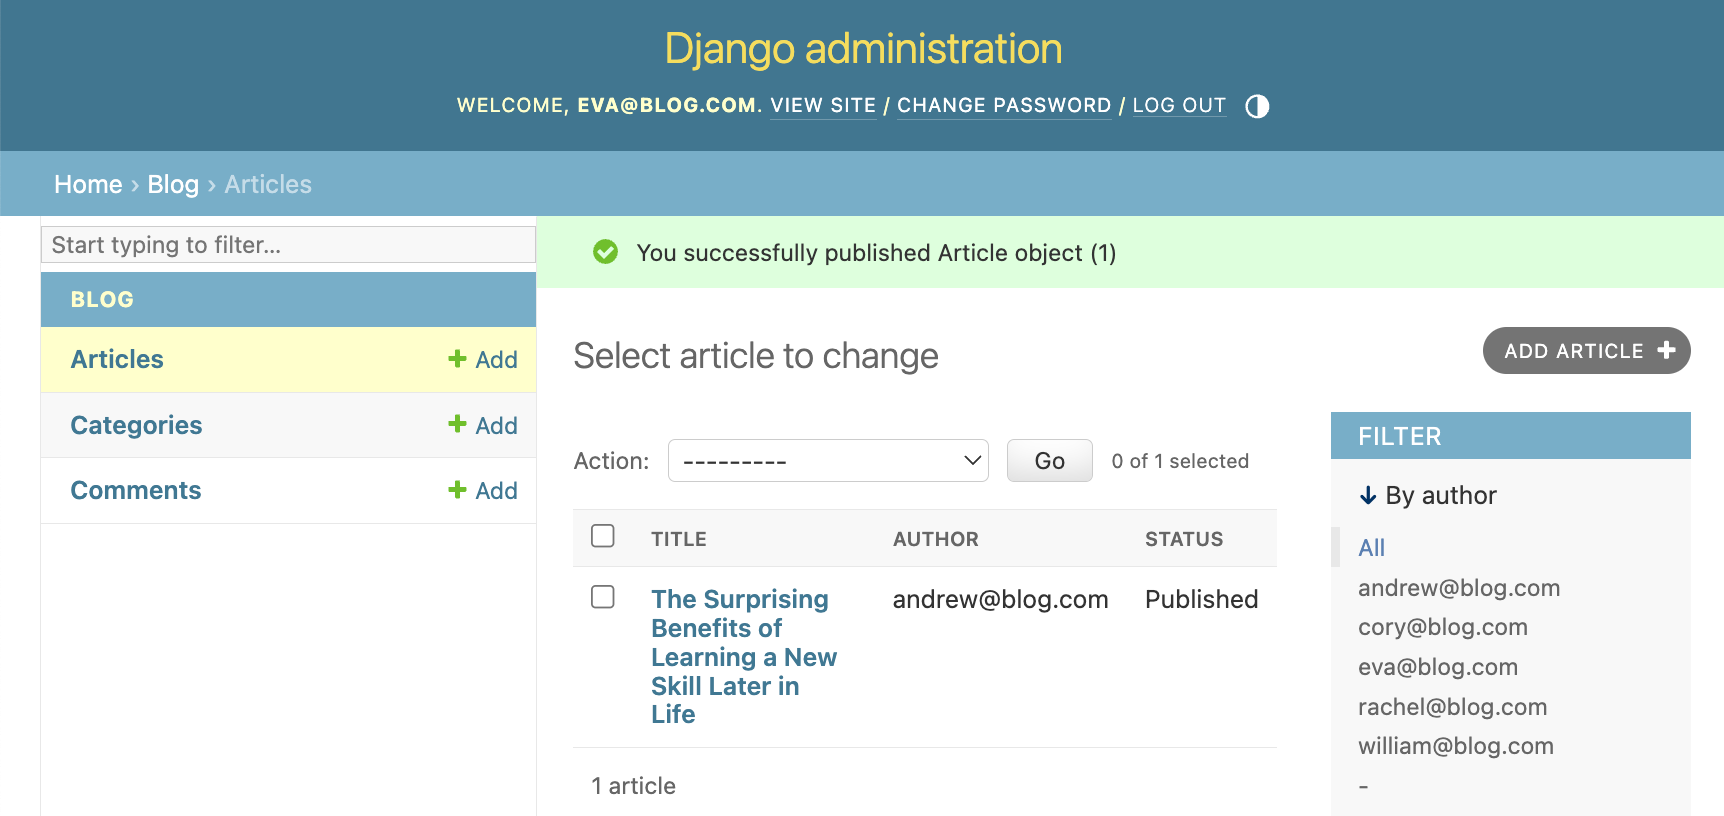Sort by Author column header
Image resolution: width=1724 pixels, height=816 pixels.
[936, 539]
